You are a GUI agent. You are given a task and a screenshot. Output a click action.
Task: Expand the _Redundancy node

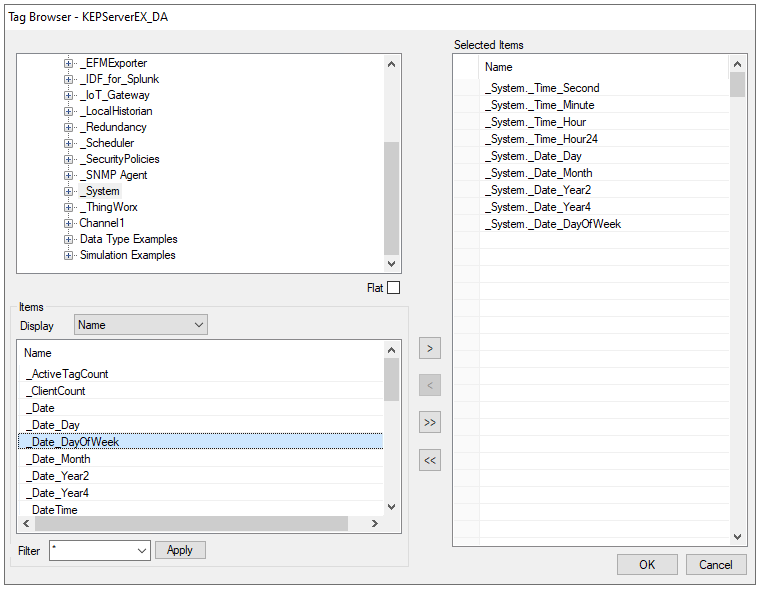tap(68, 127)
